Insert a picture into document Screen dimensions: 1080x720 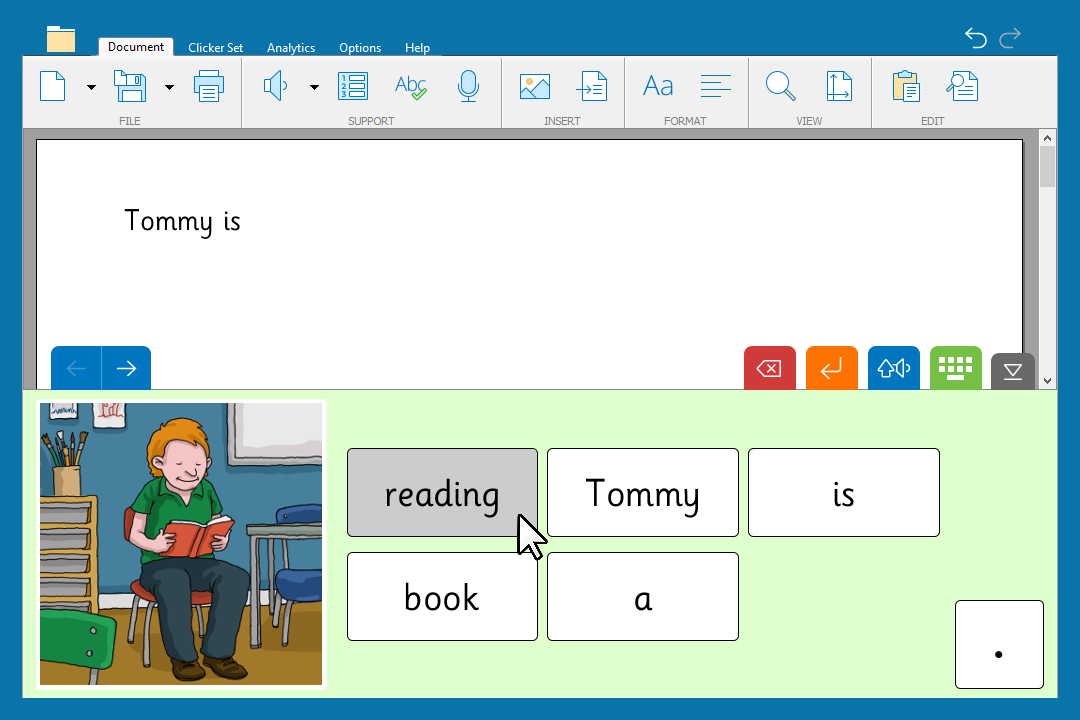click(535, 87)
